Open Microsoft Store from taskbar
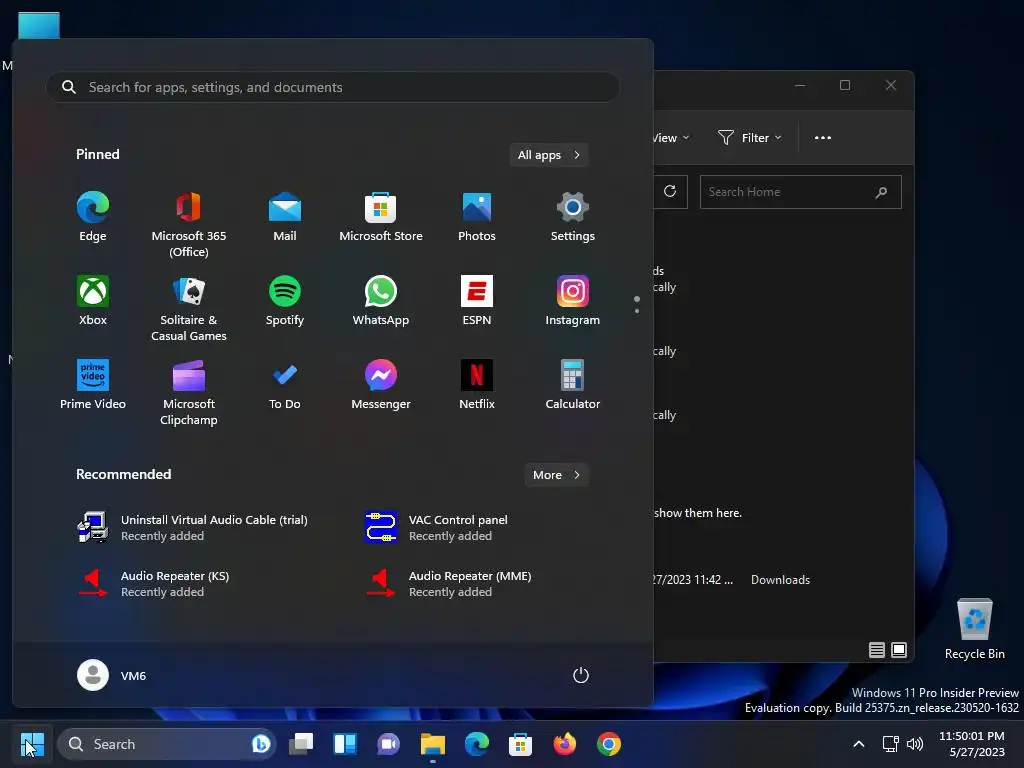This screenshot has width=1024, height=768. click(x=520, y=744)
